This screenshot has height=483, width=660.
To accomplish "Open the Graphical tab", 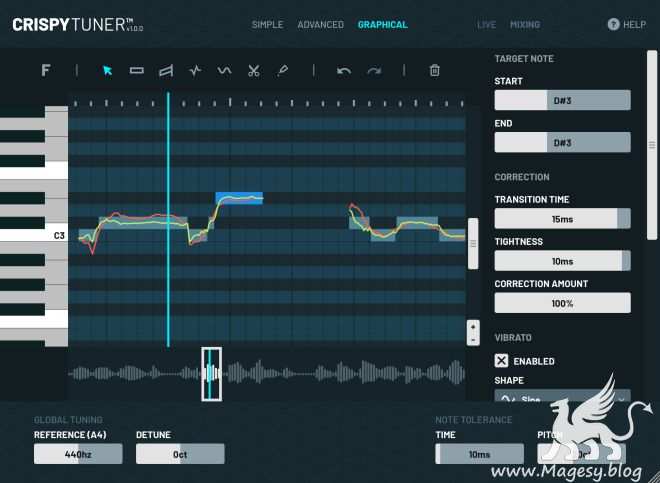I will pyautogui.click(x=383, y=25).
